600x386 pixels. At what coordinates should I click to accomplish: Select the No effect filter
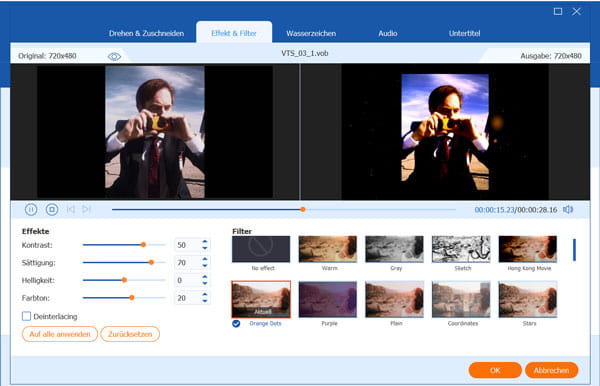[261, 249]
